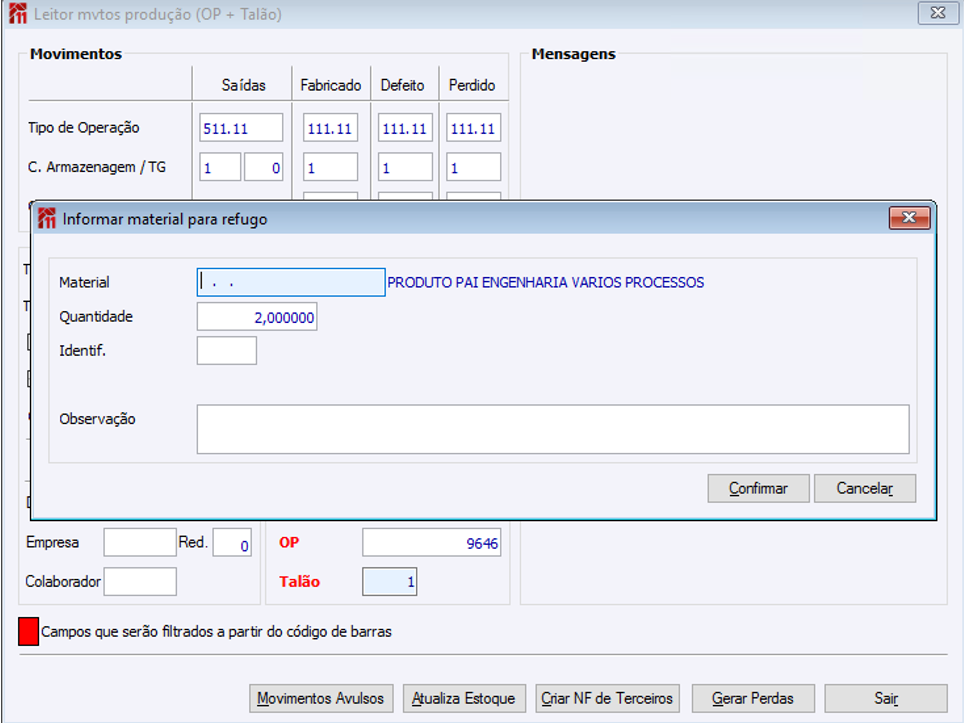
Task: Click the Fabricado column header
Action: (x=331, y=85)
